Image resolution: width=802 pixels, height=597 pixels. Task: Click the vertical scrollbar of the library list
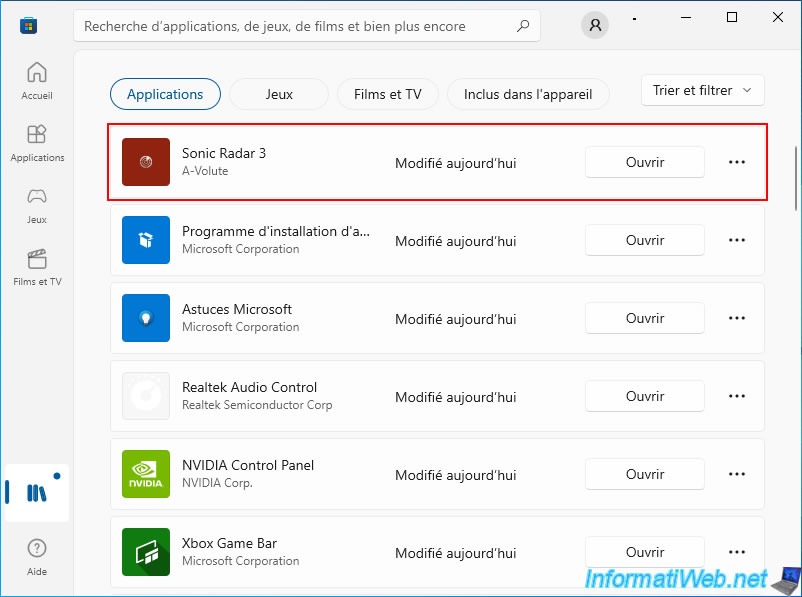pos(796,178)
